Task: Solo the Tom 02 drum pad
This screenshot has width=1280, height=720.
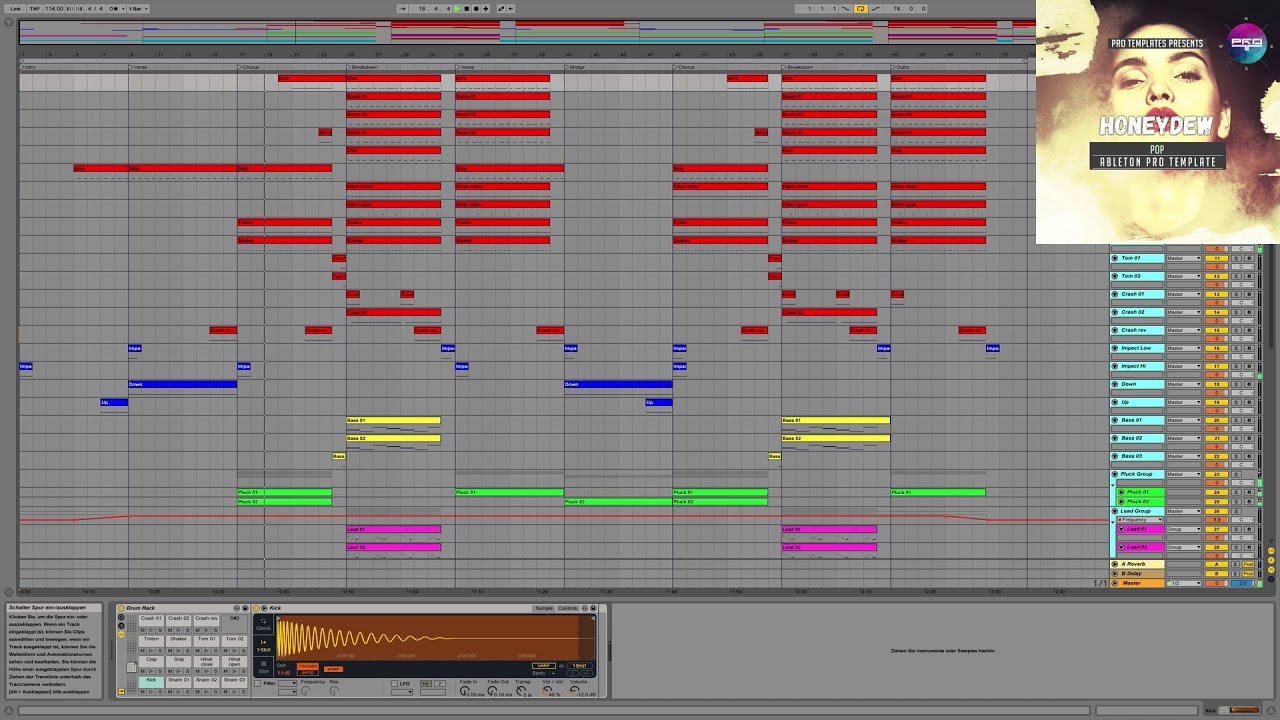Action: (243, 650)
